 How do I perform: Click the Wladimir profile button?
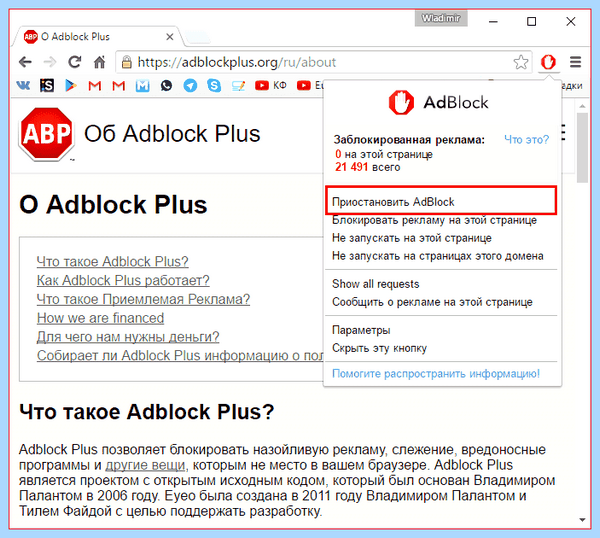441,18
